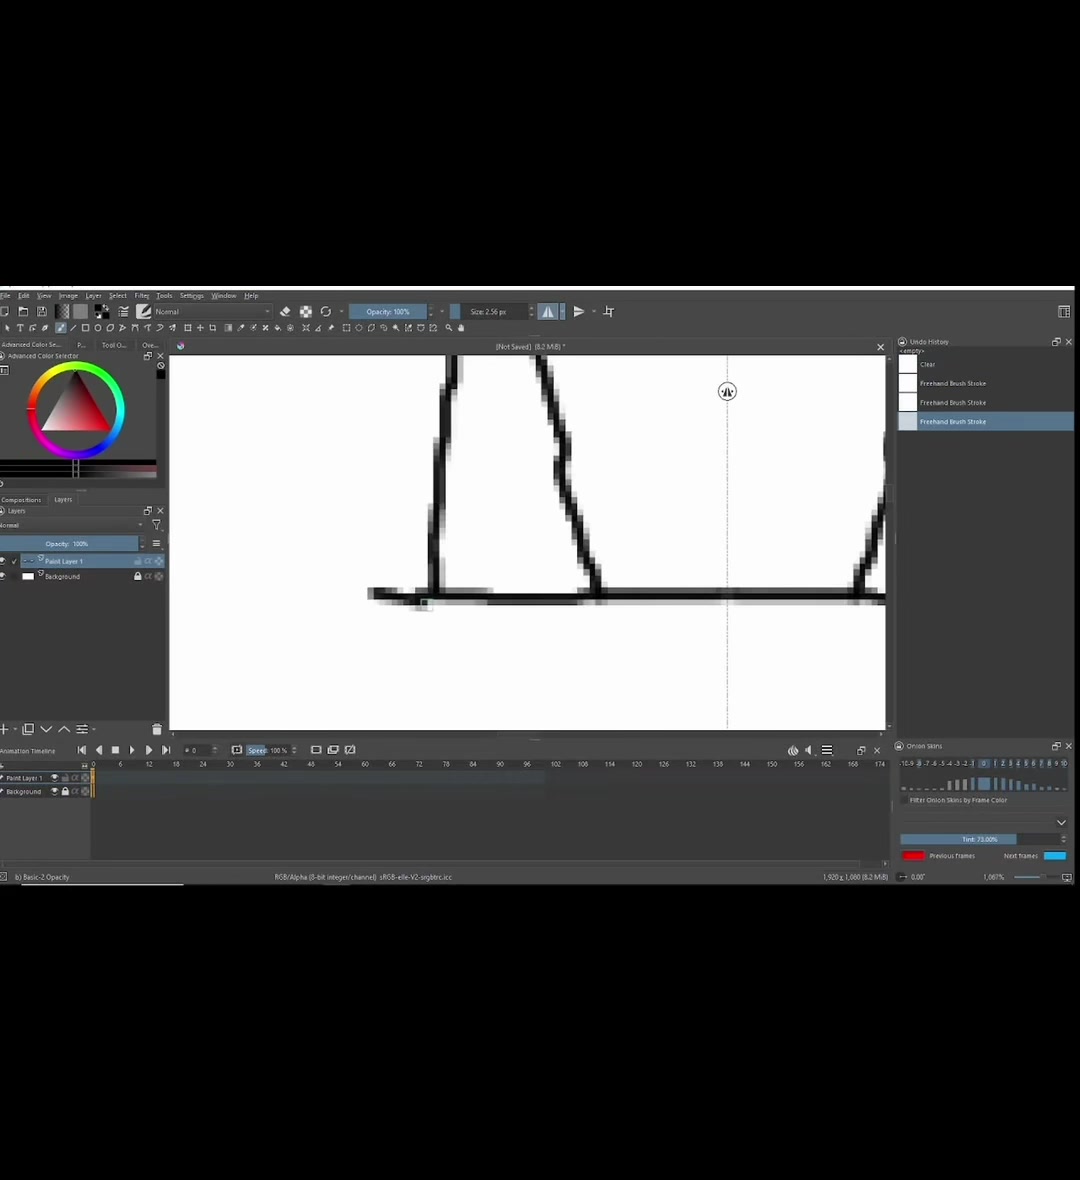
Task: Open the timeline hamburger settings menu
Action: pos(827,750)
